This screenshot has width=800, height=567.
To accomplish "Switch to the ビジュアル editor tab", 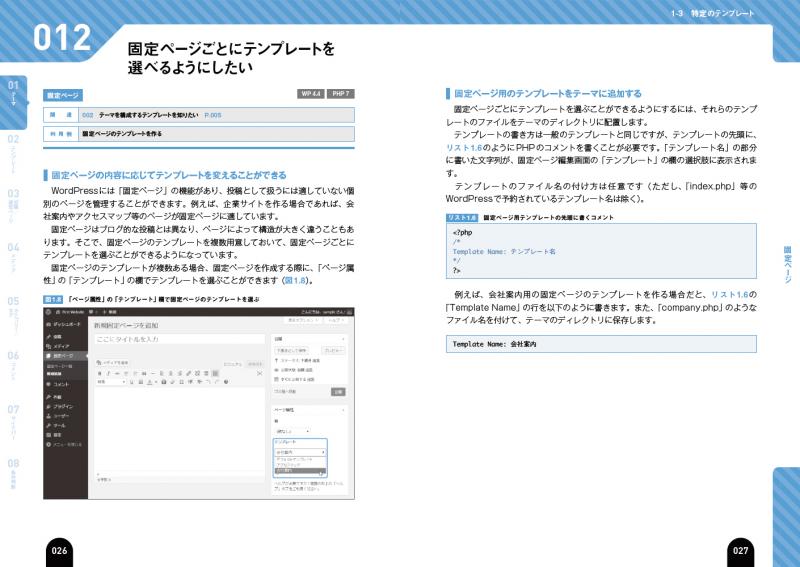I will (233, 364).
